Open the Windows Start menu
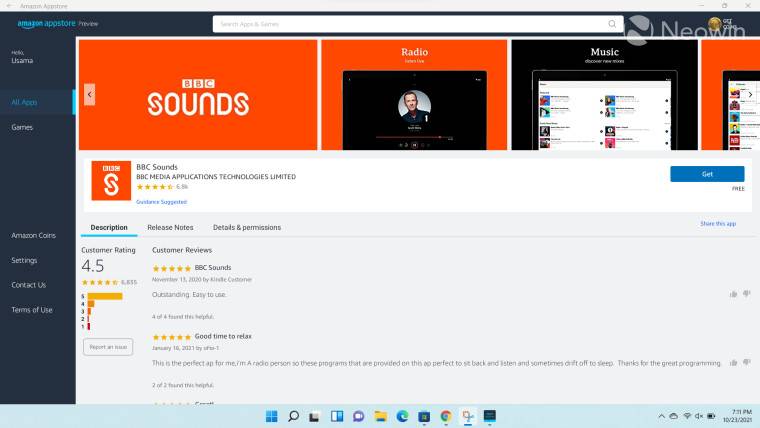760x428 pixels. point(271,416)
